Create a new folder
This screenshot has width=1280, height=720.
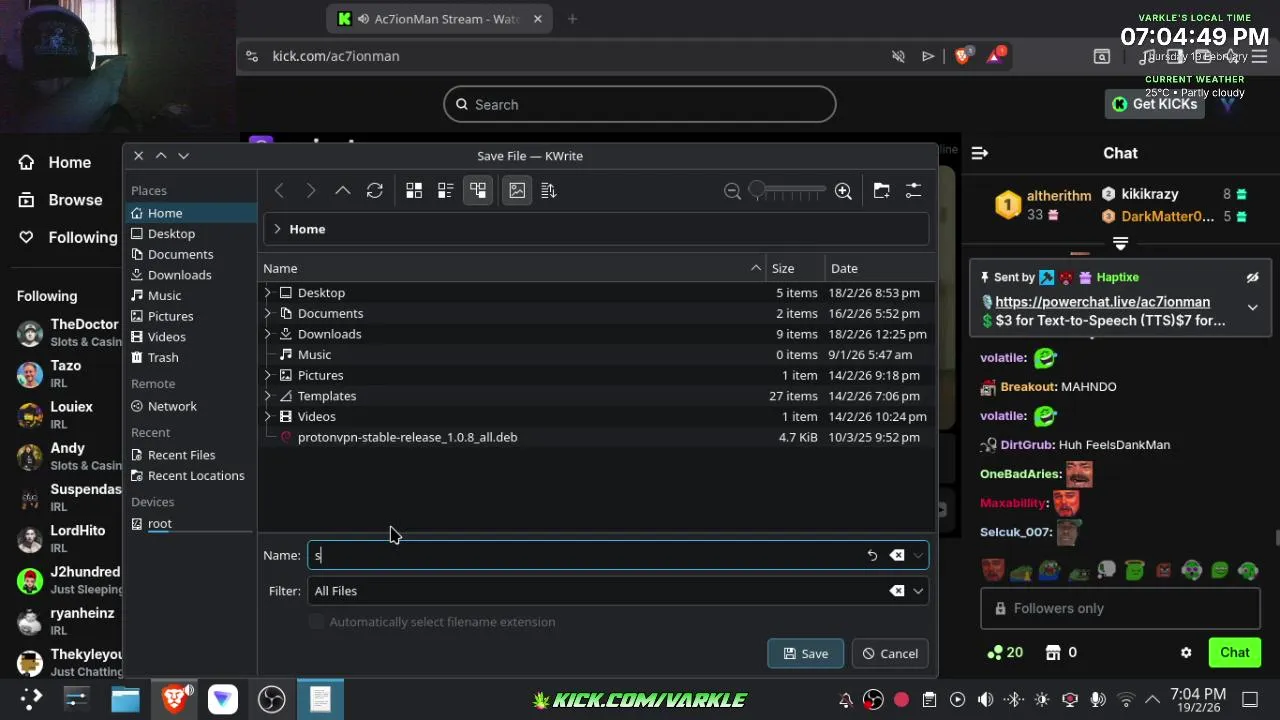click(881, 190)
